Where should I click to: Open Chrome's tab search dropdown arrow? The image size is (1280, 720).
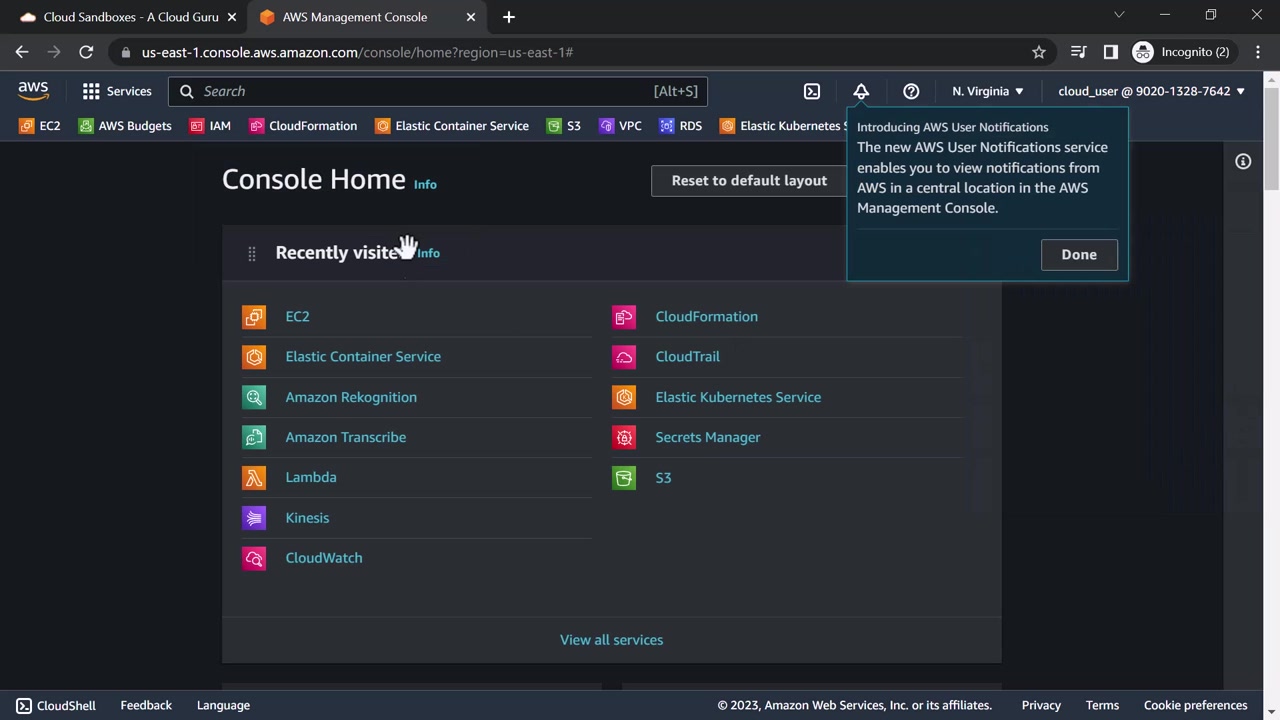[1119, 15]
